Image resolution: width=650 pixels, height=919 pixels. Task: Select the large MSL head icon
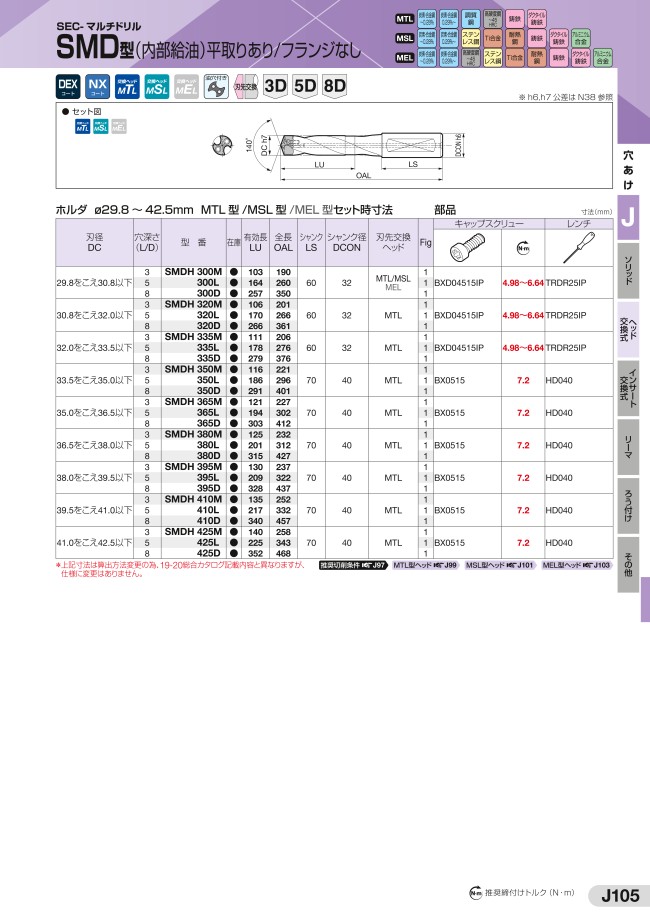[x=156, y=86]
